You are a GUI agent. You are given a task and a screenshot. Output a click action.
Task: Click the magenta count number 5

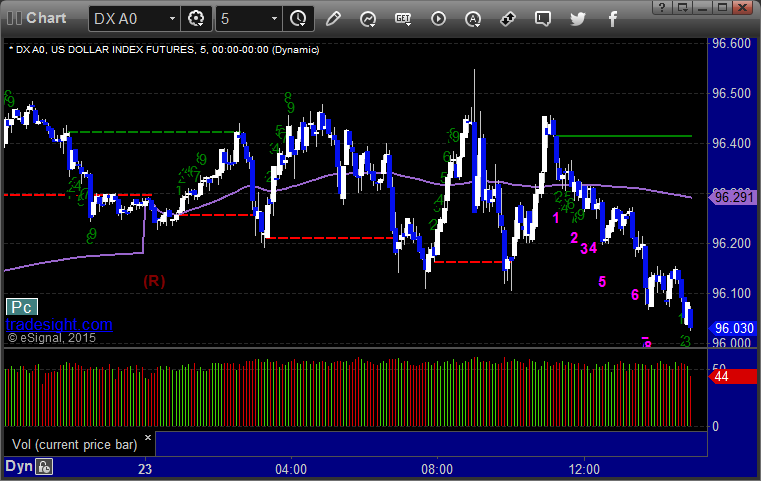coord(602,282)
